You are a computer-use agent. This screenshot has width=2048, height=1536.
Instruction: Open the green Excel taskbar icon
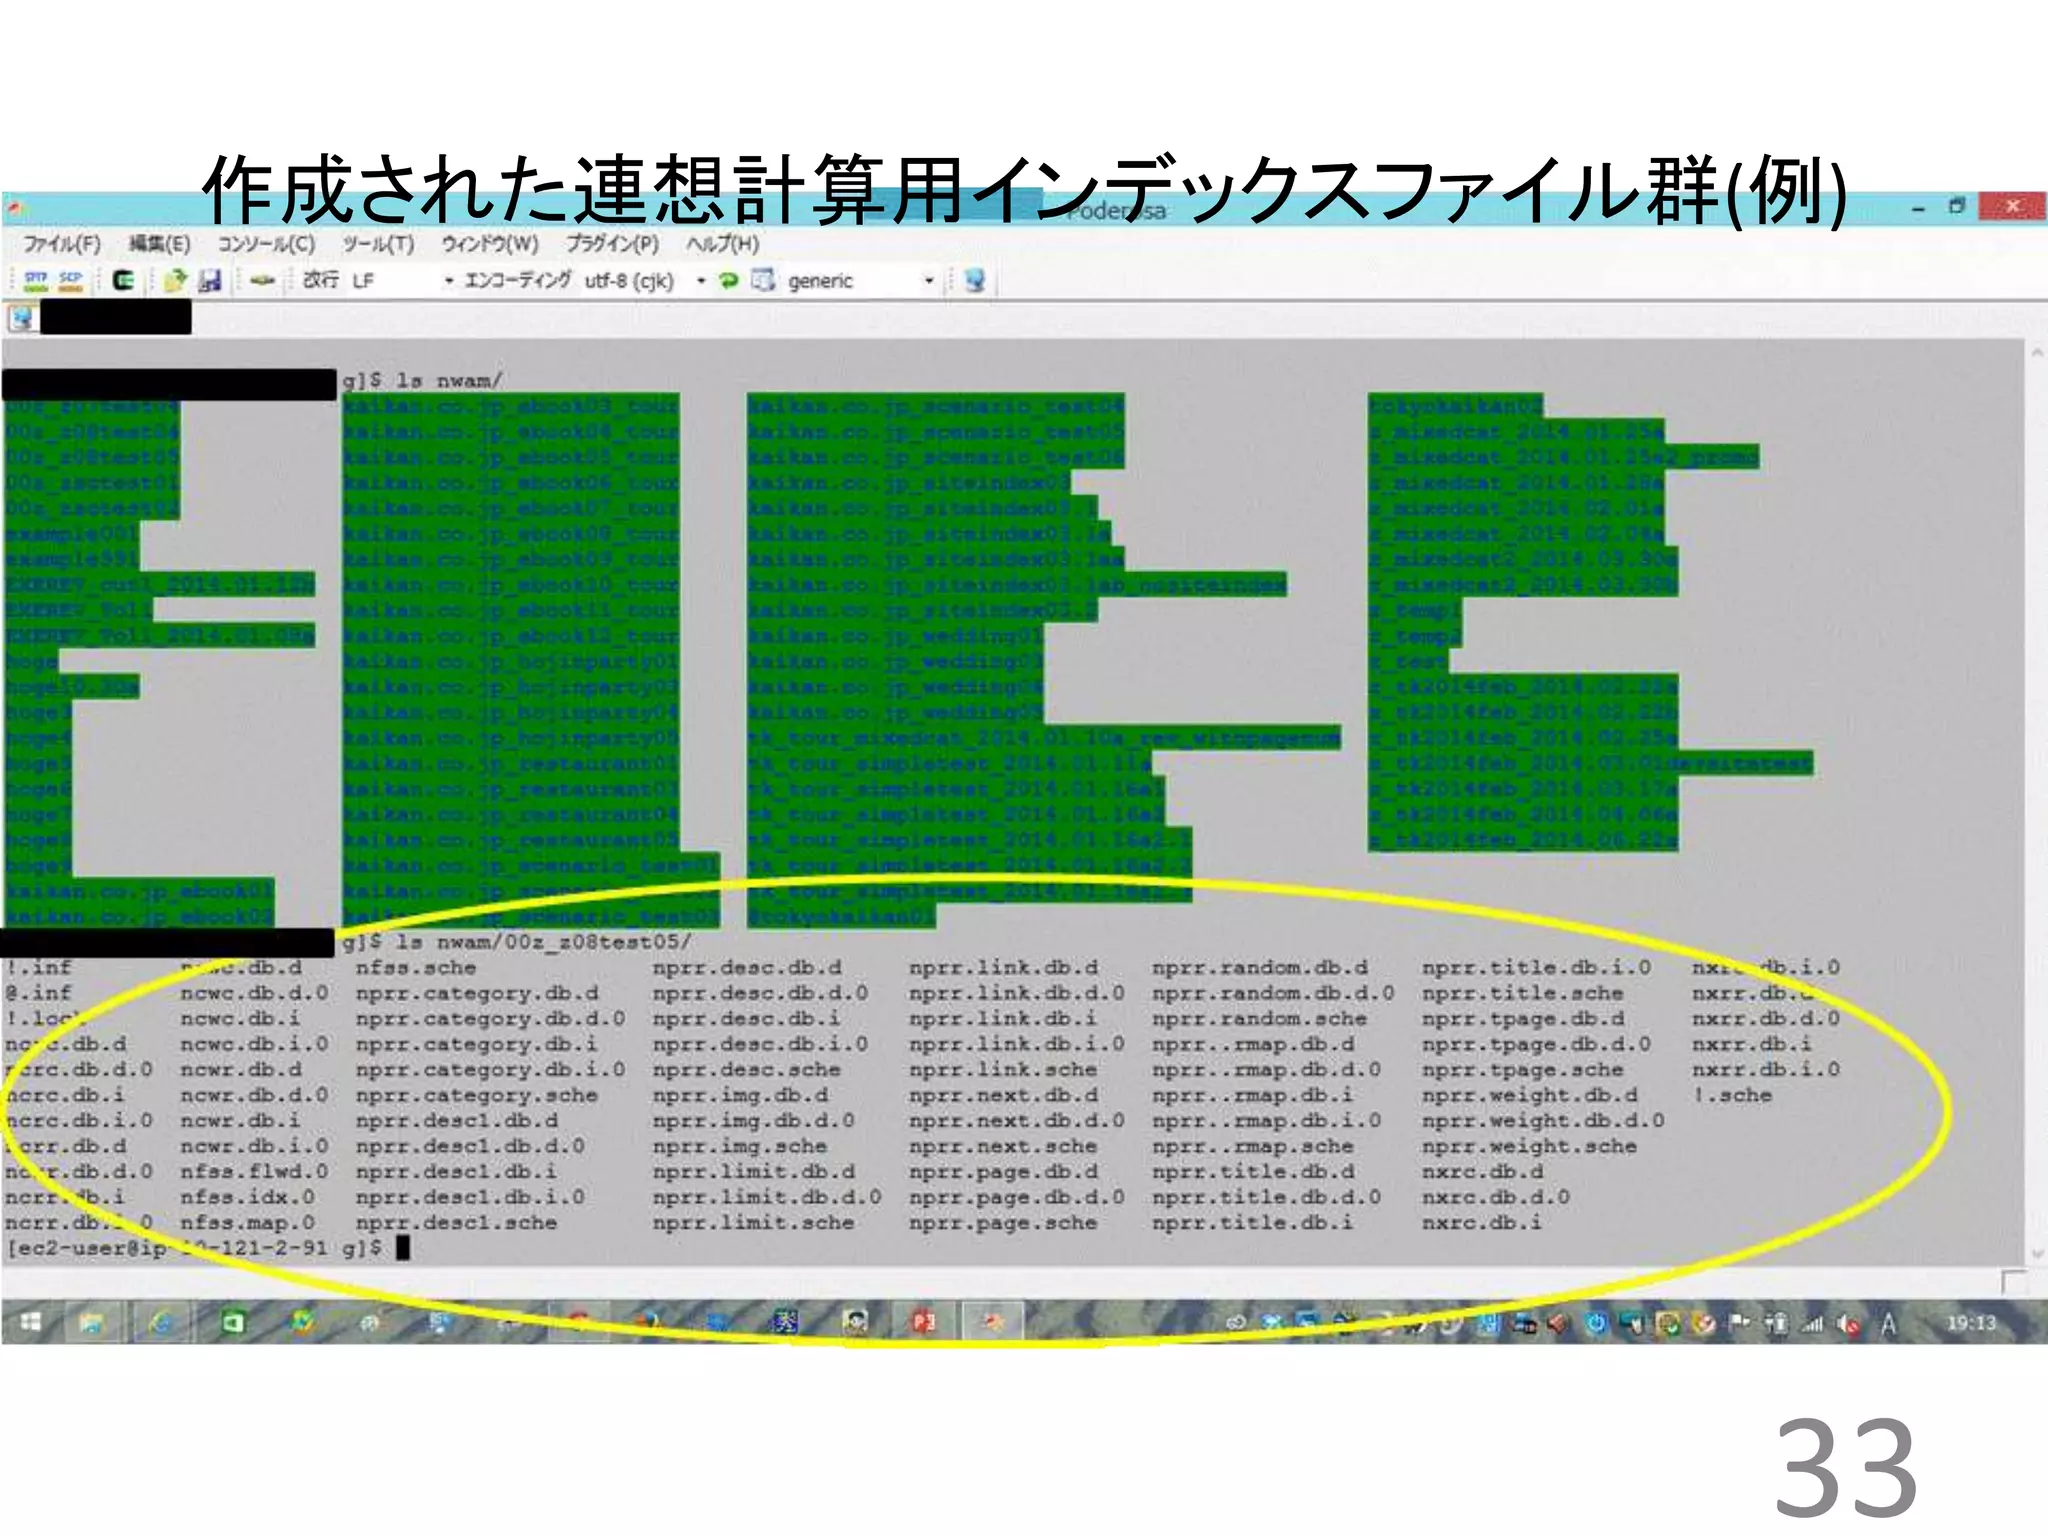pos(233,1322)
